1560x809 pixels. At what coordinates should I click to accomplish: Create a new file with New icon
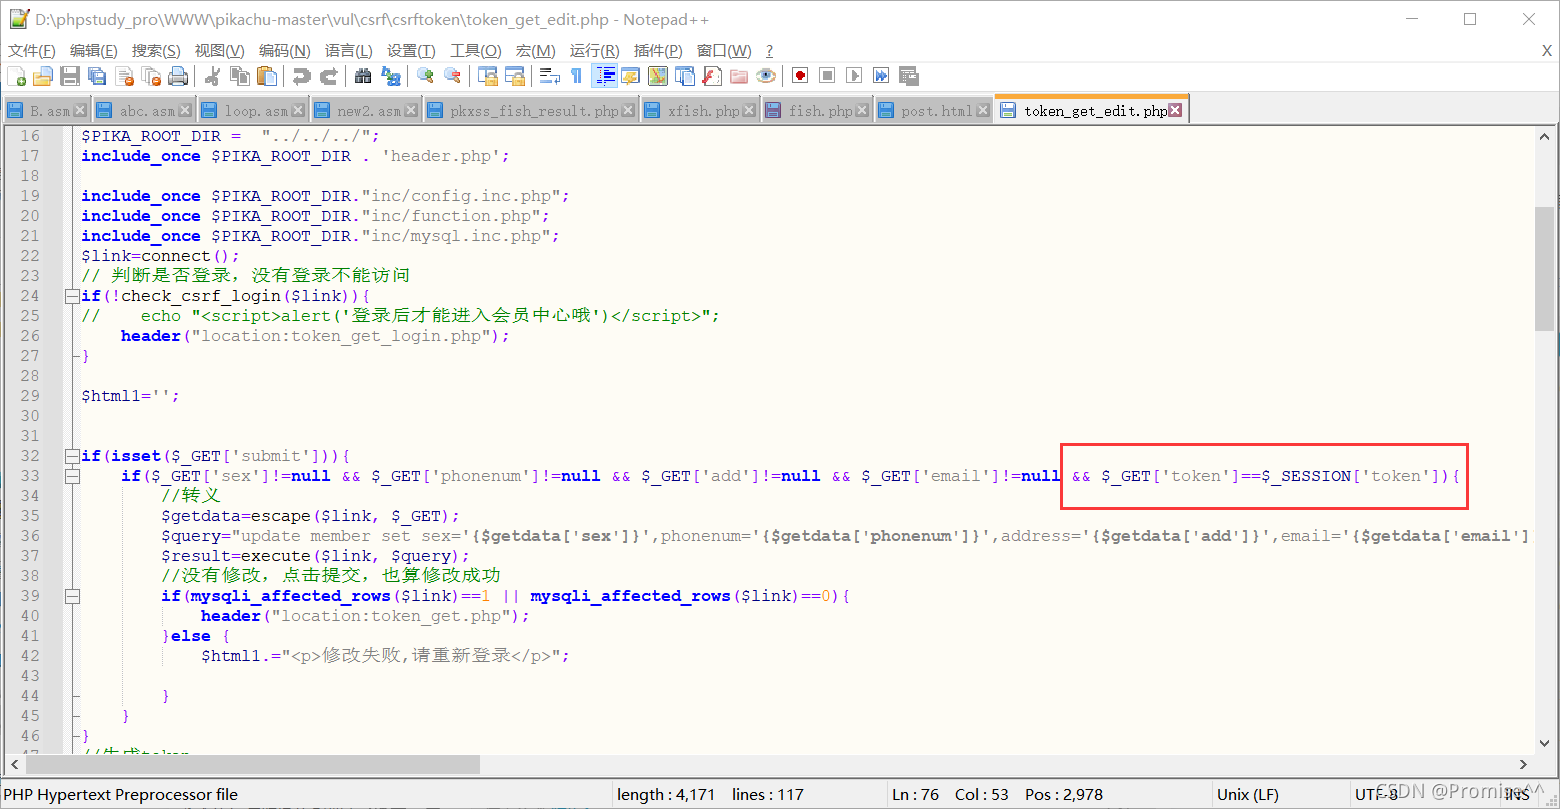pyautogui.click(x=17, y=76)
